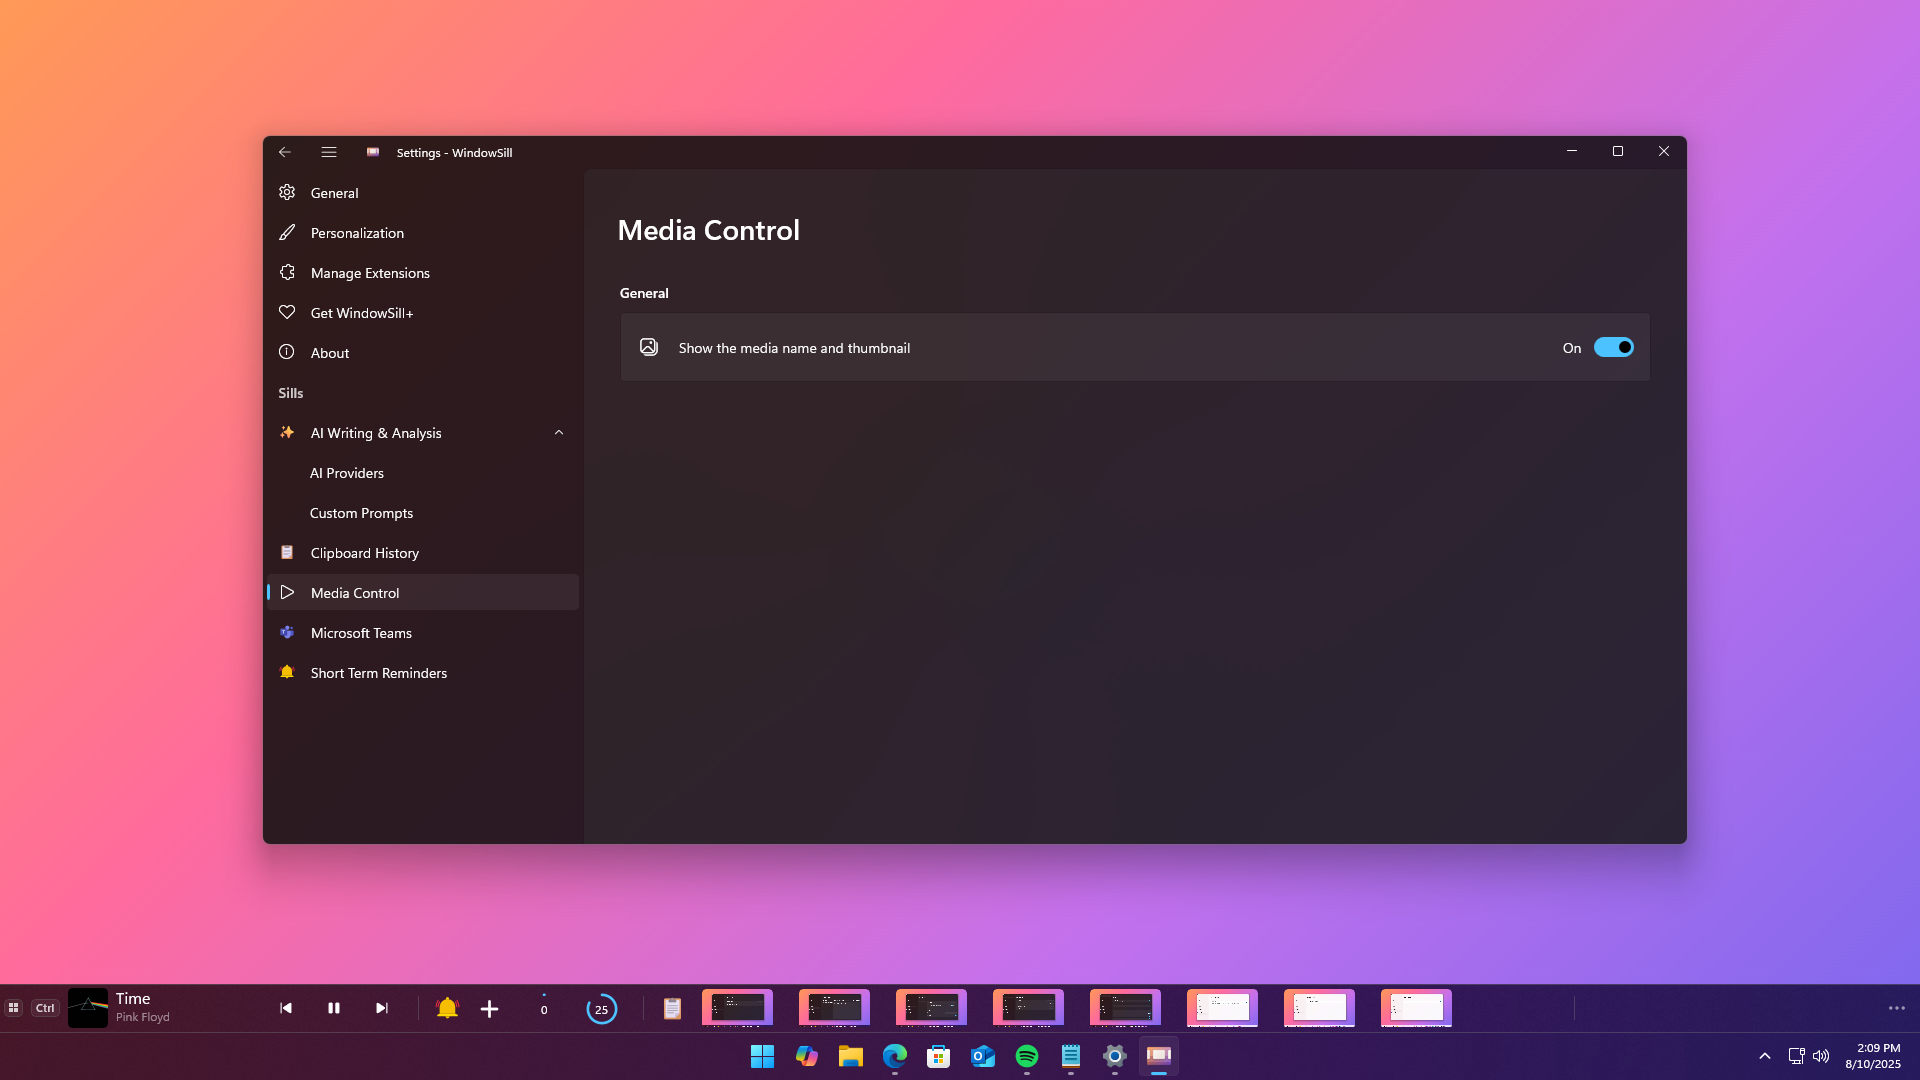Image resolution: width=1920 pixels, height=1080 pixels.
Task: Open the three-dots overflow menu in the bar
Action: [x=1896, y=1008]
